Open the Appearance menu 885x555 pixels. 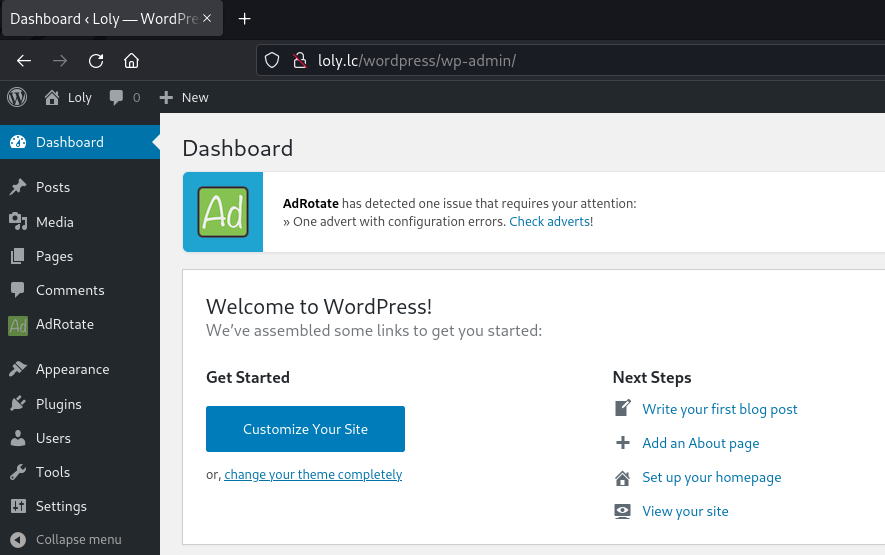click(x=72, y=369)
